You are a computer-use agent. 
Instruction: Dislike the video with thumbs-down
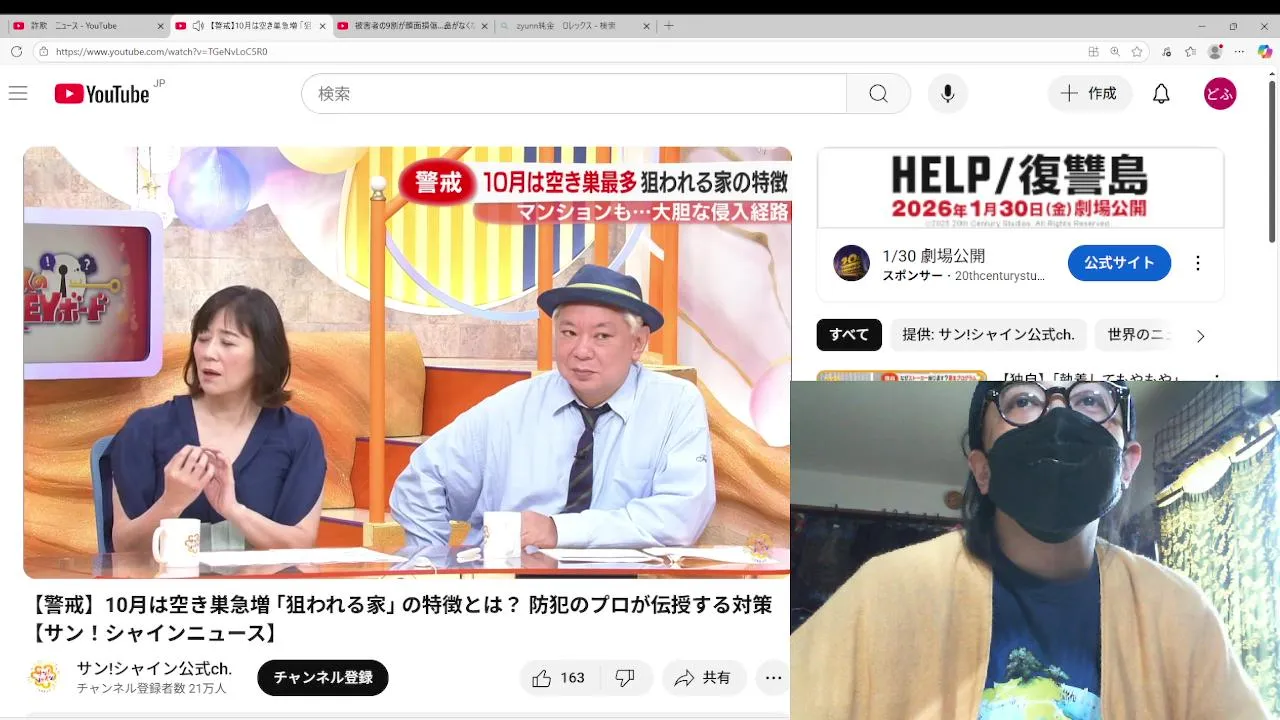coord(625,678)
